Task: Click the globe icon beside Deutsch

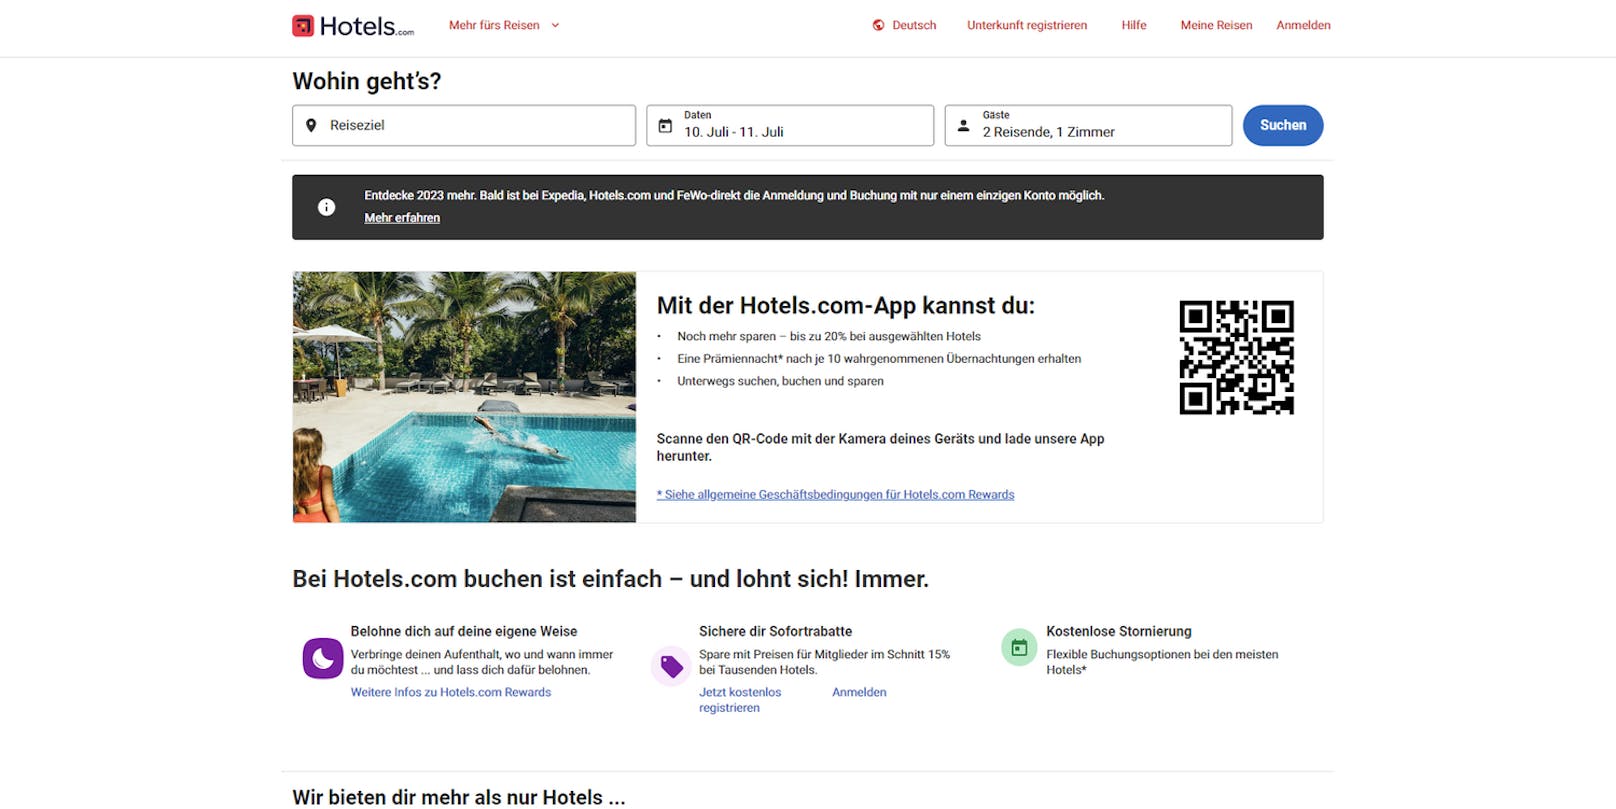Action: 878,25
